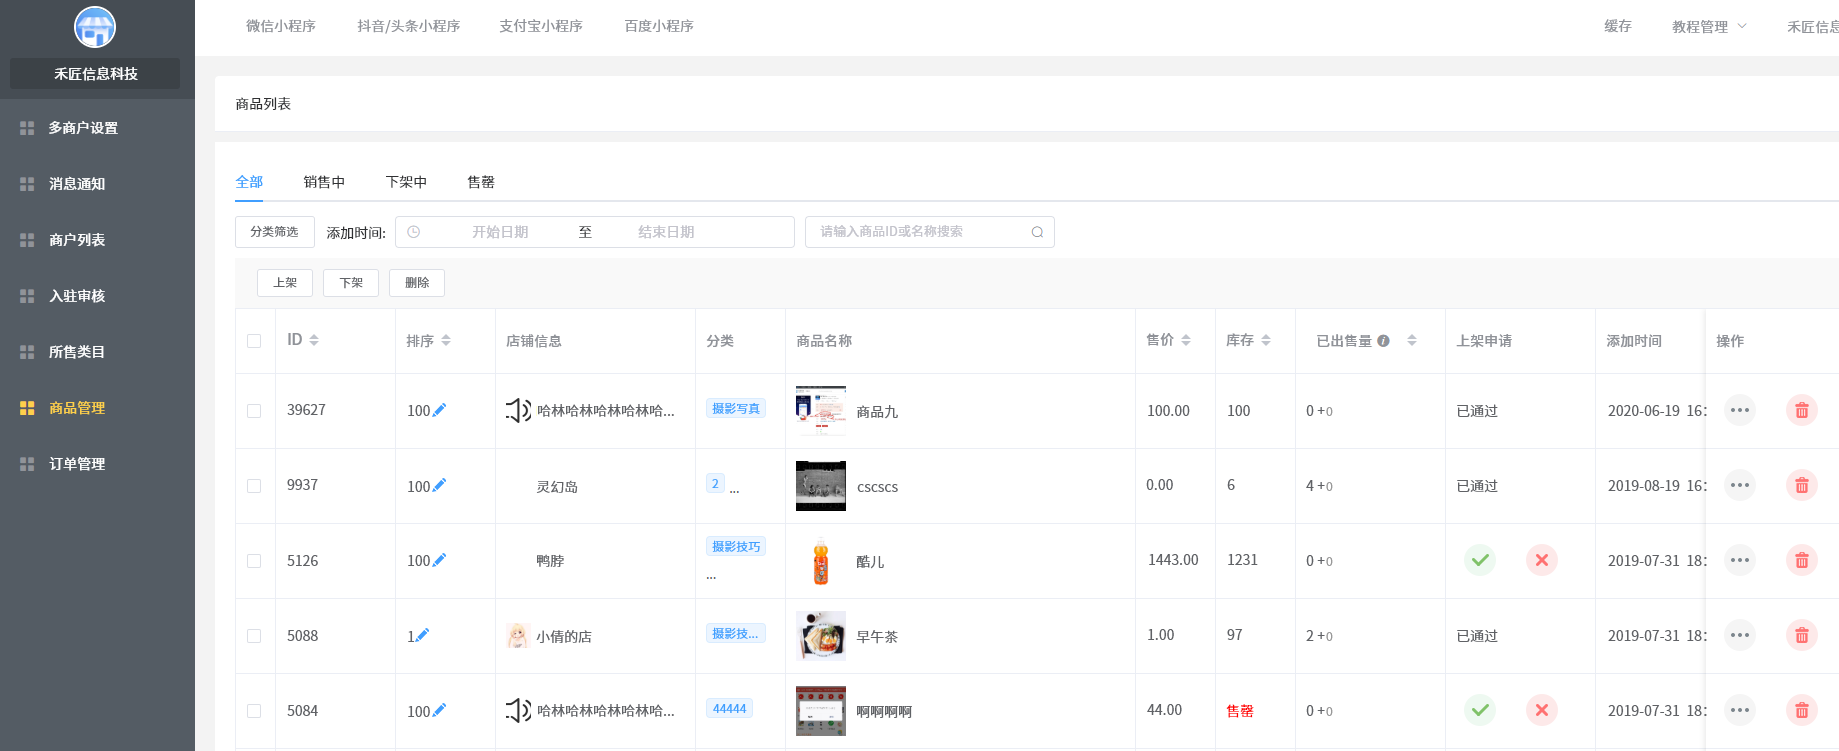Open 订单管理 in sidebar

point(77,464)
